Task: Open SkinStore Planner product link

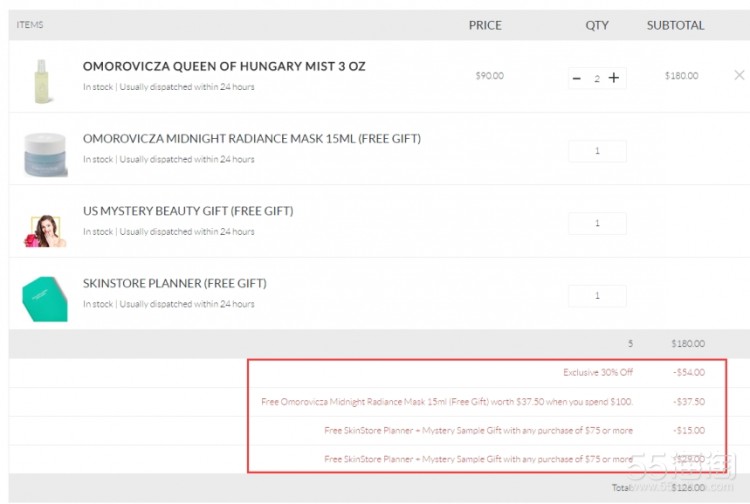Action: click(x=175, y=284)
